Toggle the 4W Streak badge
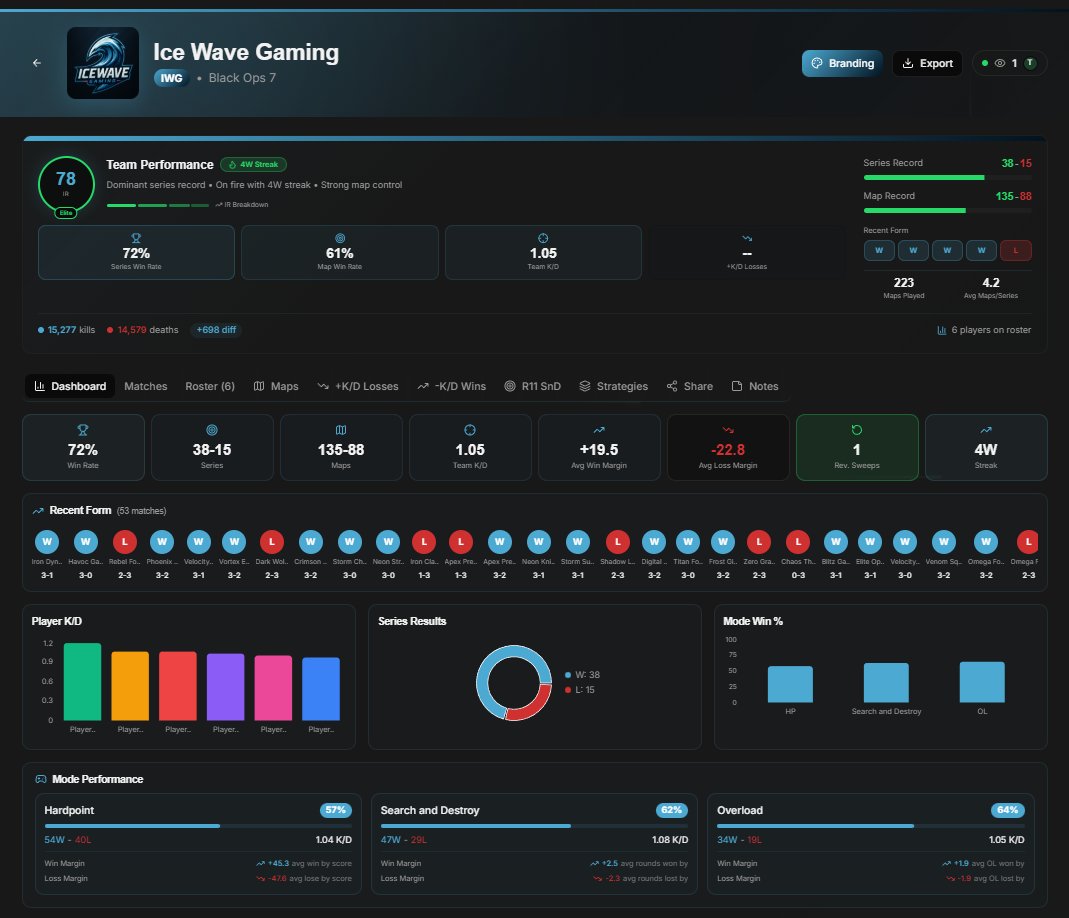This screenshot has width=1069, height=918. [253, 164]
